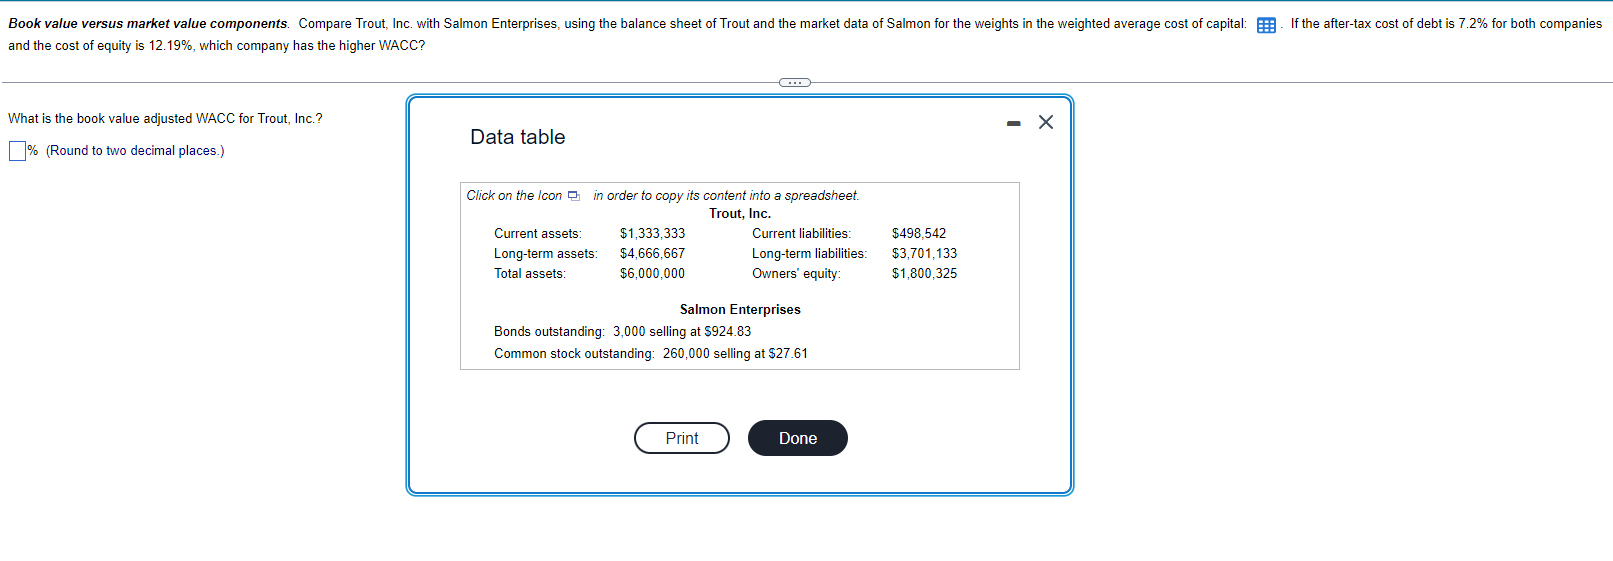
Task: Click the 'Round to two decimal places' hint
Action: click(x=135, y=151)
